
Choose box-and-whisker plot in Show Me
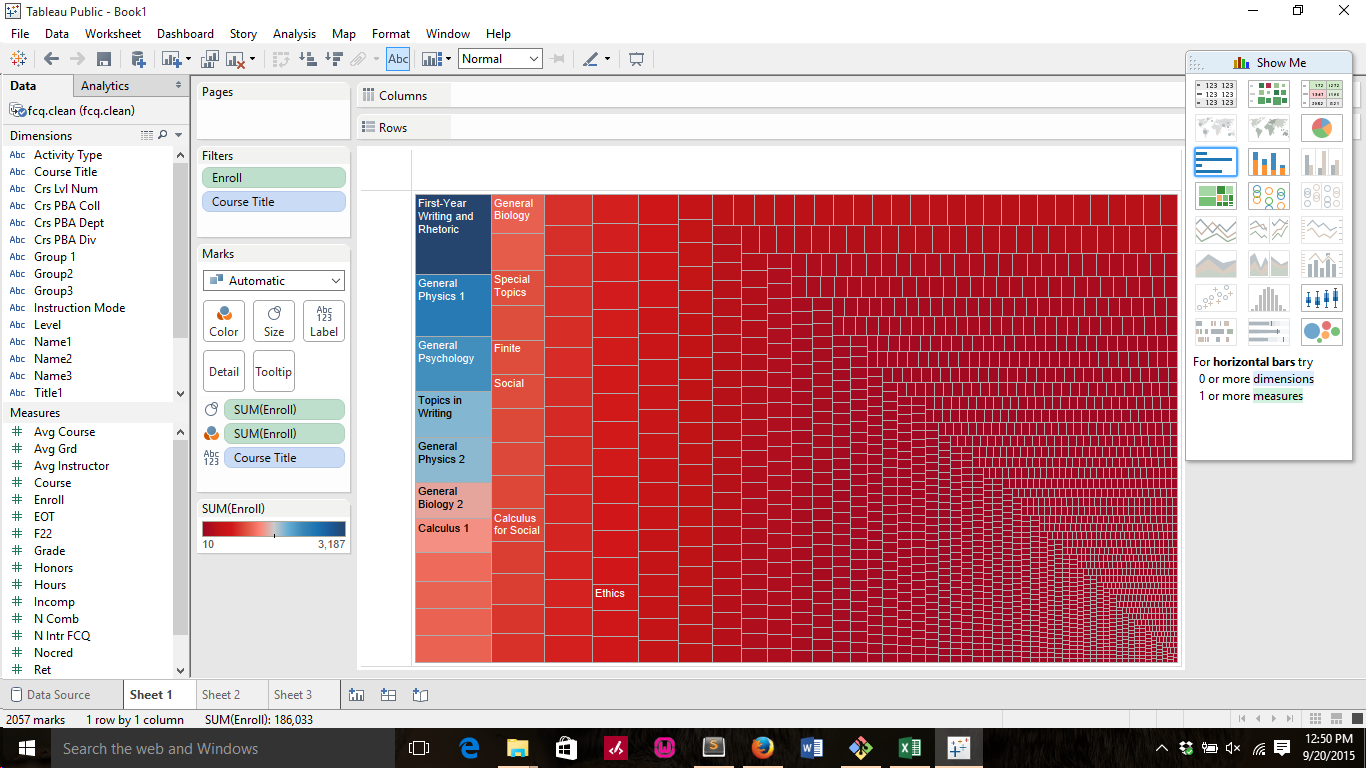click(x=1322, y=298)
